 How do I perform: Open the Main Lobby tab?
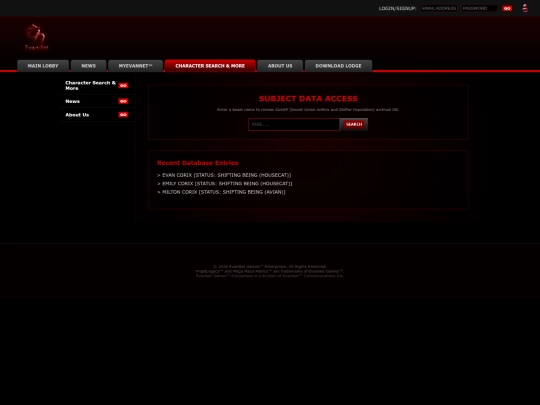pyautogui.click(x=43, y=66)
